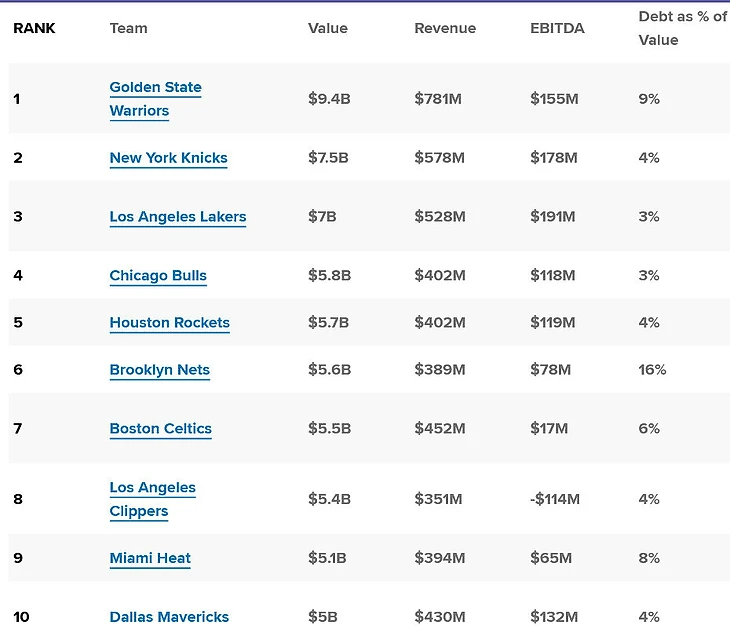Screen dimensions: 730x626
Task: Open the Los Angeles Clippers link
Action: tap(153, 499)
